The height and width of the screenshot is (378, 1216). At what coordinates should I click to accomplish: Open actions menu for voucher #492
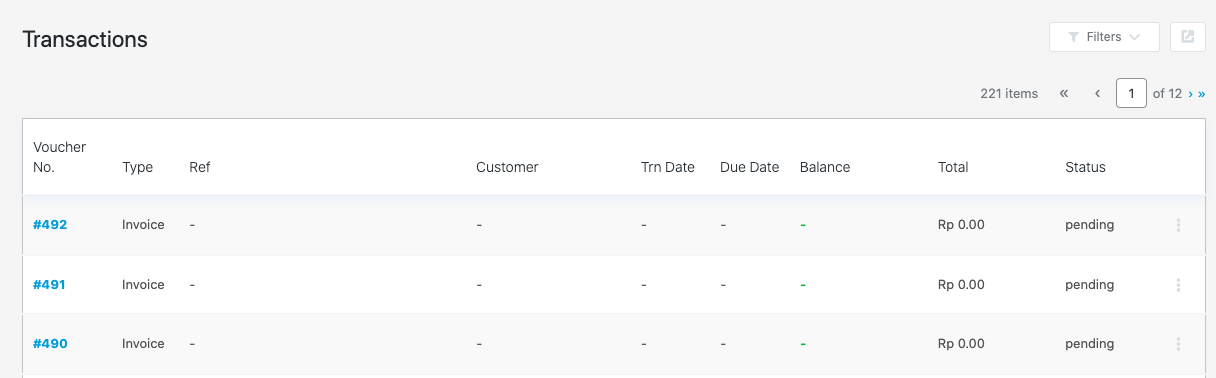pos(1178,225)
